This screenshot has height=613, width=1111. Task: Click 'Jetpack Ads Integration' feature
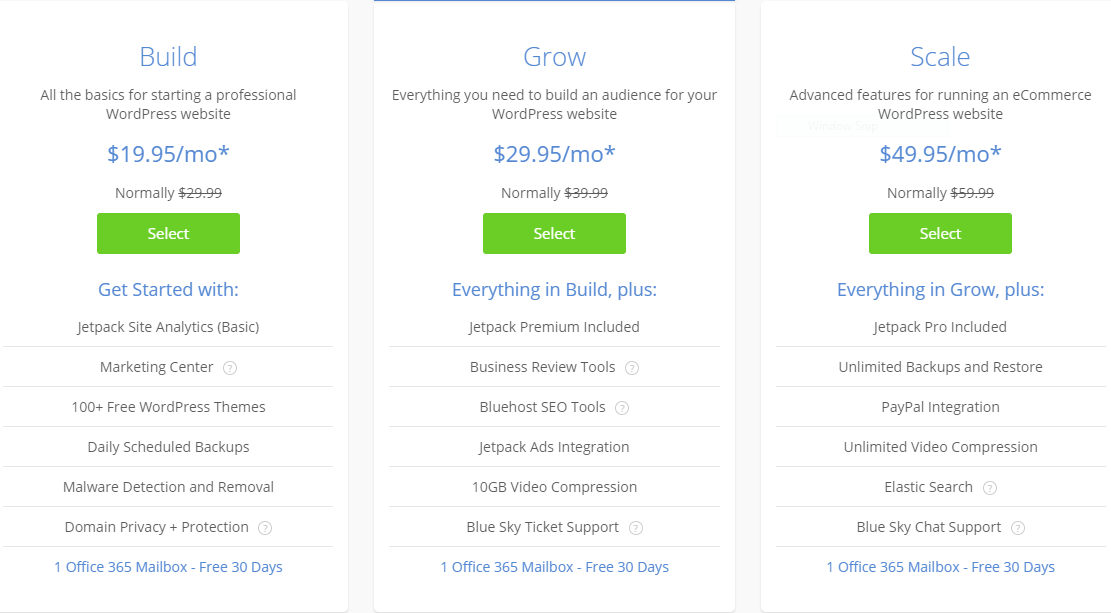tap(554, 447)
